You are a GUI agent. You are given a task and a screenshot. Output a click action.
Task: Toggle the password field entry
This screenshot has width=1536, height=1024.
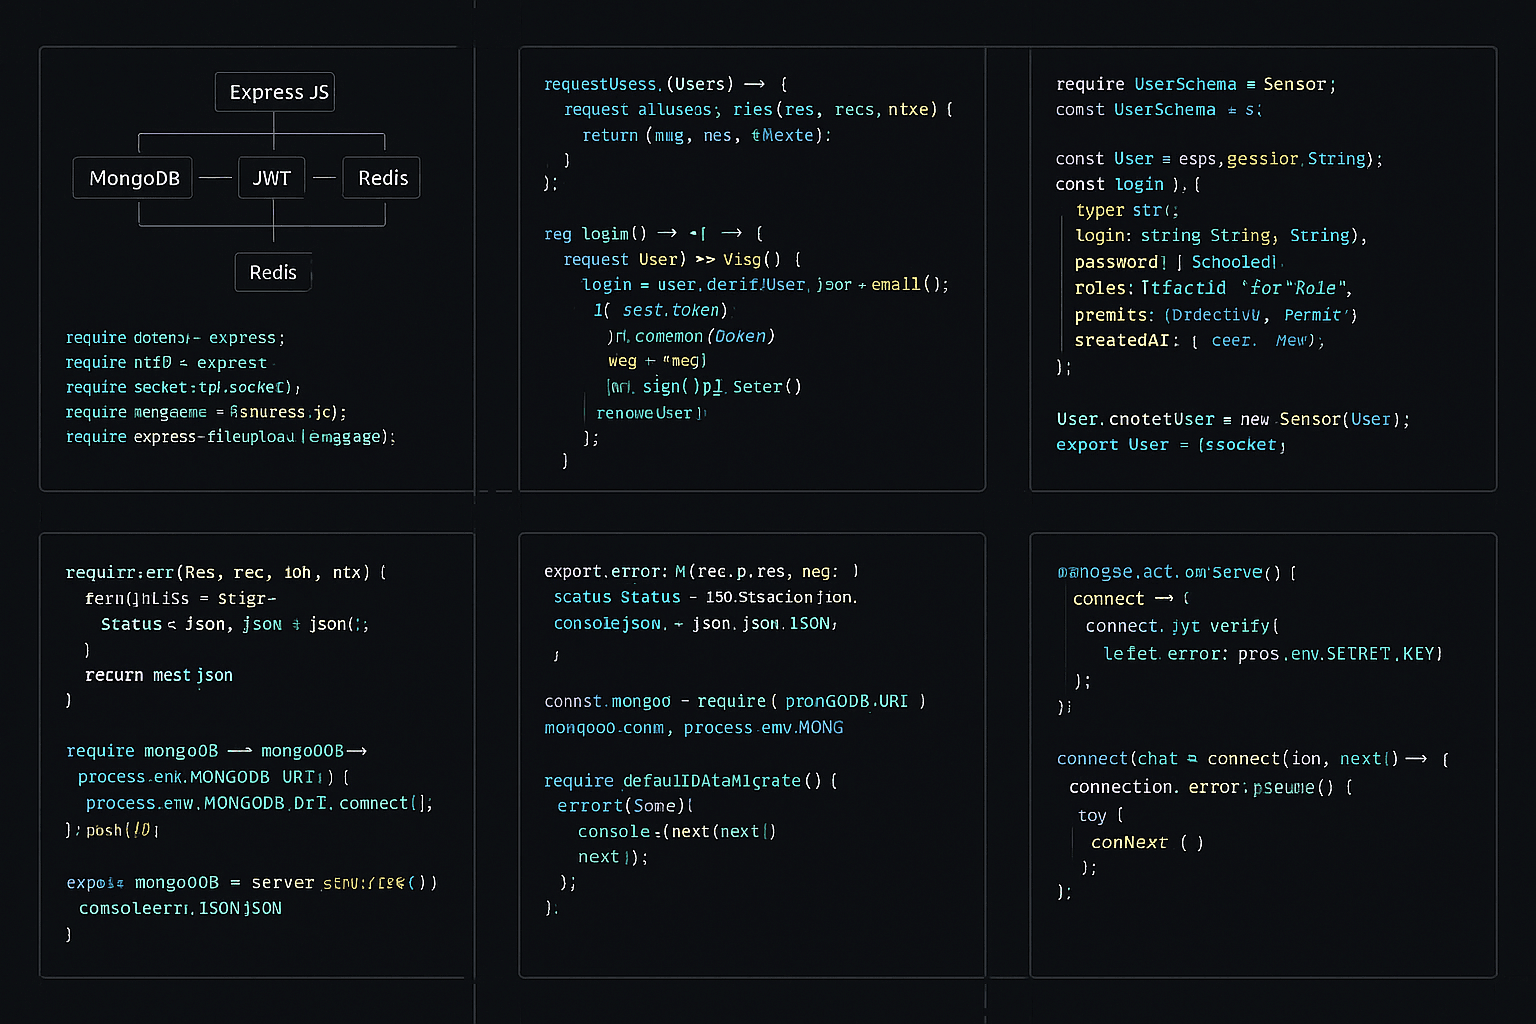(1120, 261)
